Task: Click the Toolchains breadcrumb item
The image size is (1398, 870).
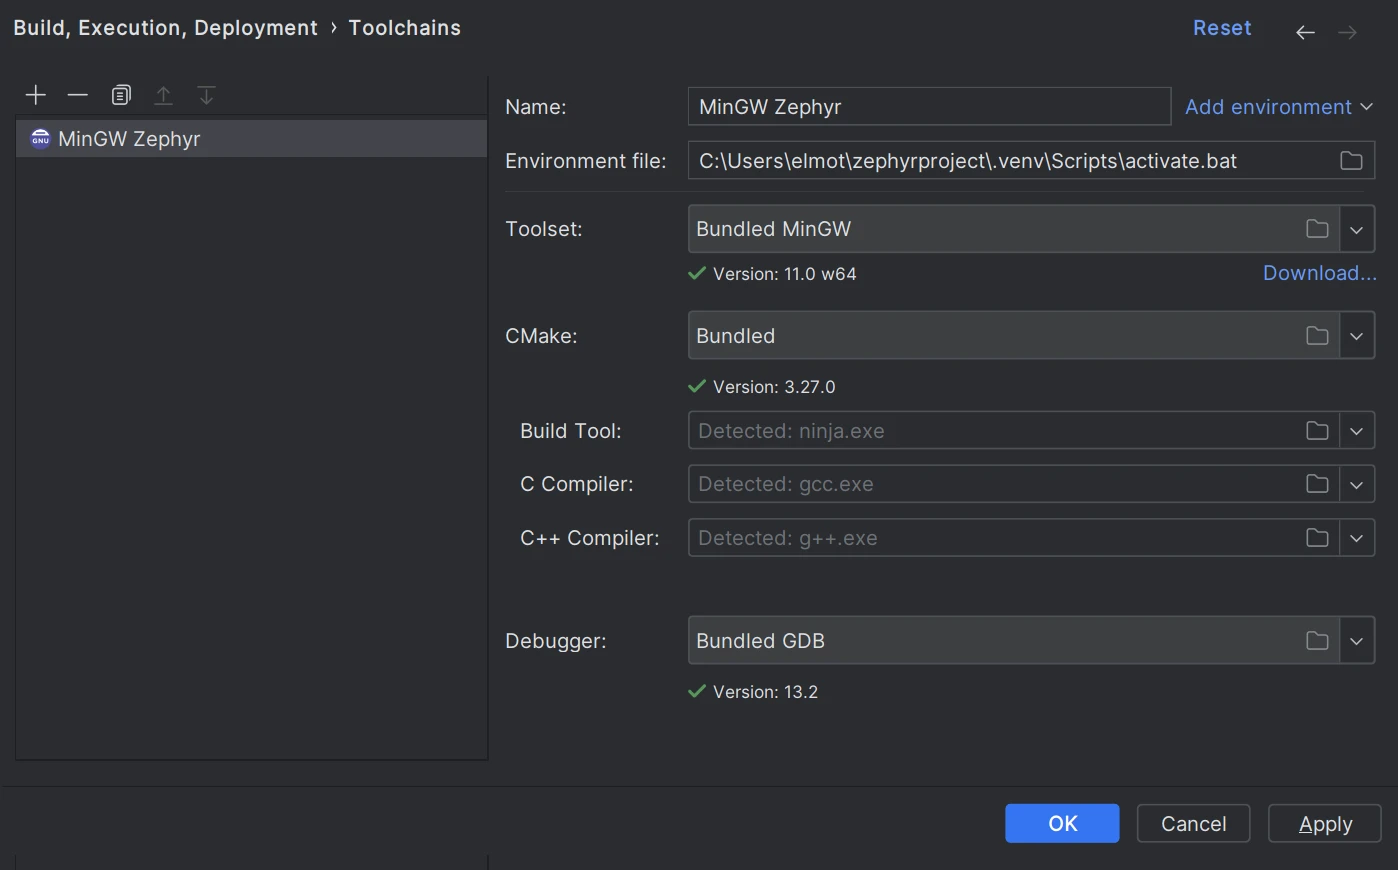Action: pos(404,28)
